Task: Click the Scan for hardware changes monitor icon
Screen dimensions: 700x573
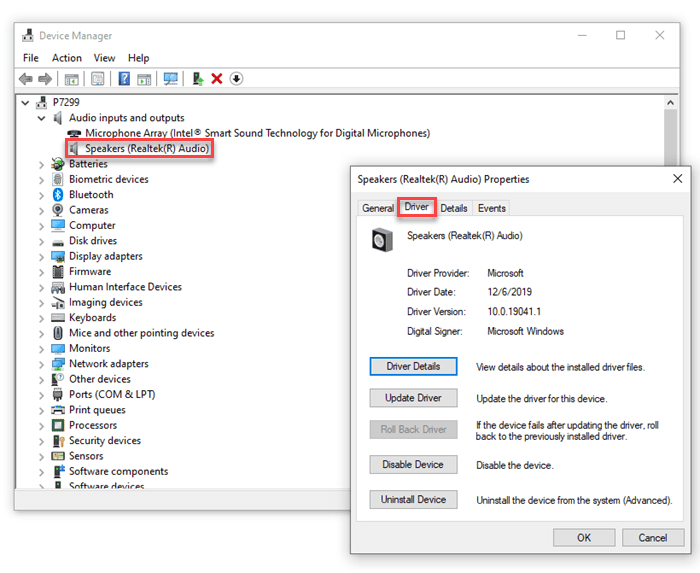Action: [x=171, y=79]
